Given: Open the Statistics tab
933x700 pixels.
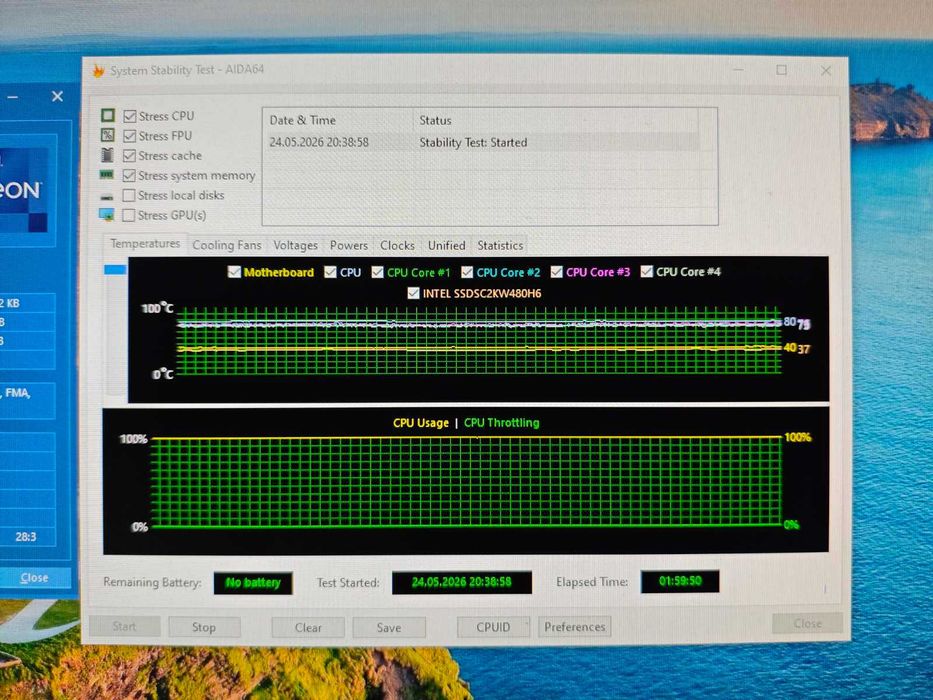Looking at the screenshot, I should coord(500,245).
